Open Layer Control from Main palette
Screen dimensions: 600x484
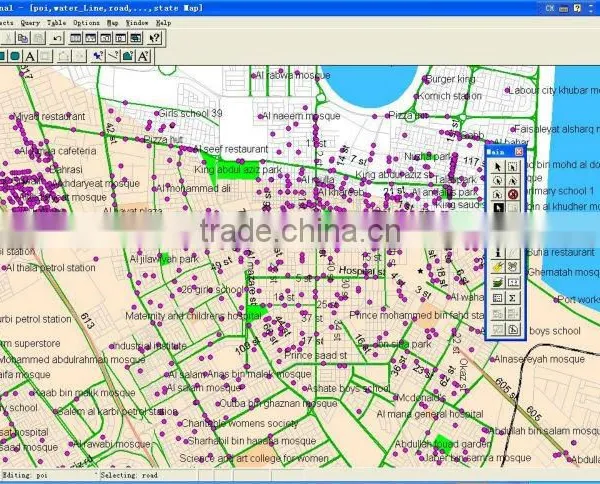click(x=497, y=283)
